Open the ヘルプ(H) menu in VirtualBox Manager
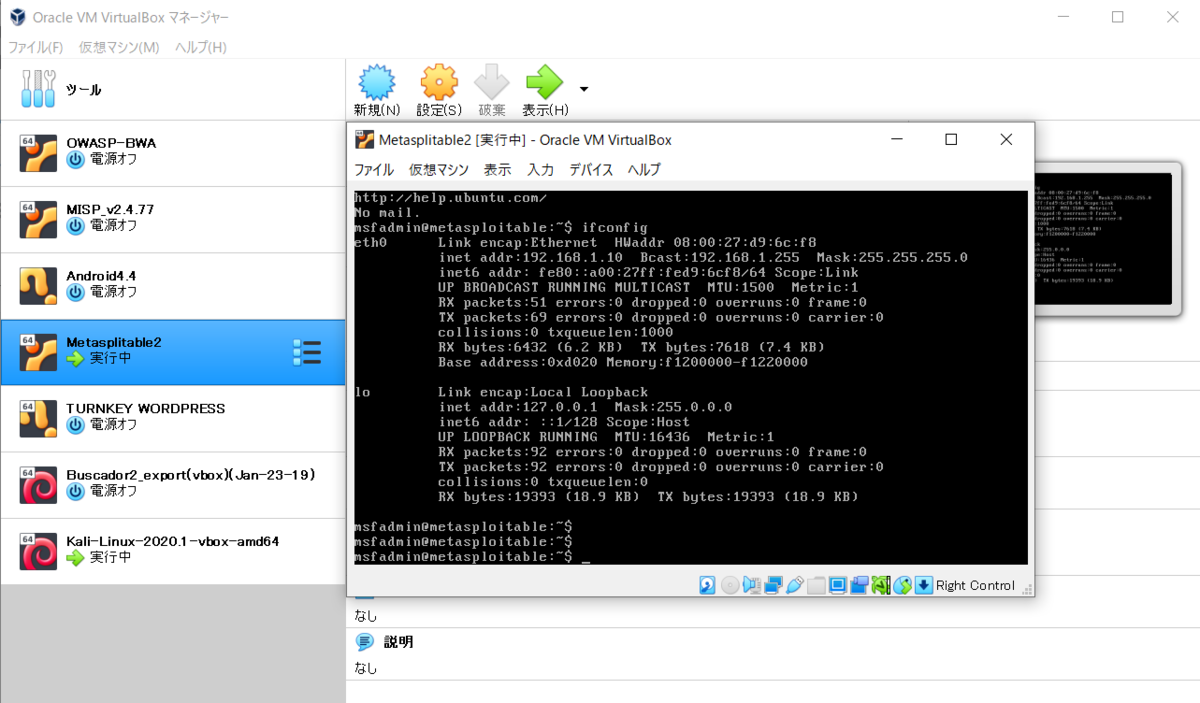1200x703 pixels. [201, 47]
